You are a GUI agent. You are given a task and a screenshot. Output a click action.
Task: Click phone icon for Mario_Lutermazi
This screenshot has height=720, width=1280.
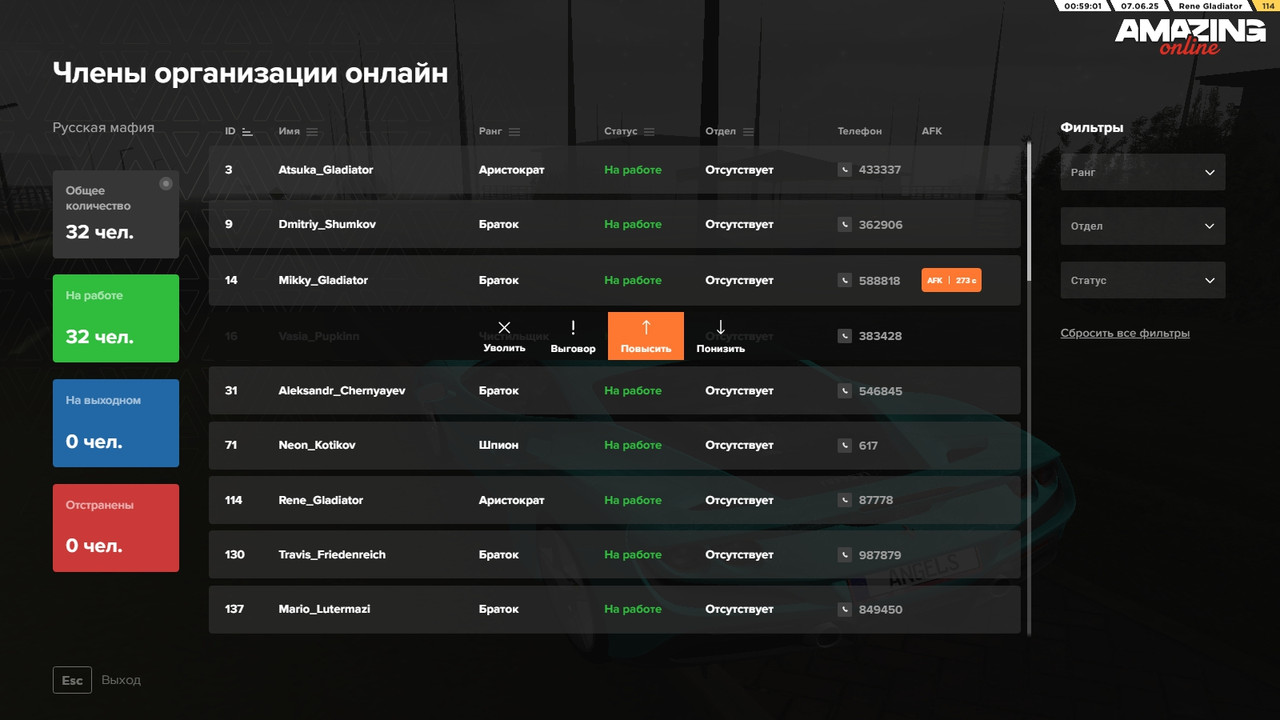pyautogui.click(x=845, y=609)
